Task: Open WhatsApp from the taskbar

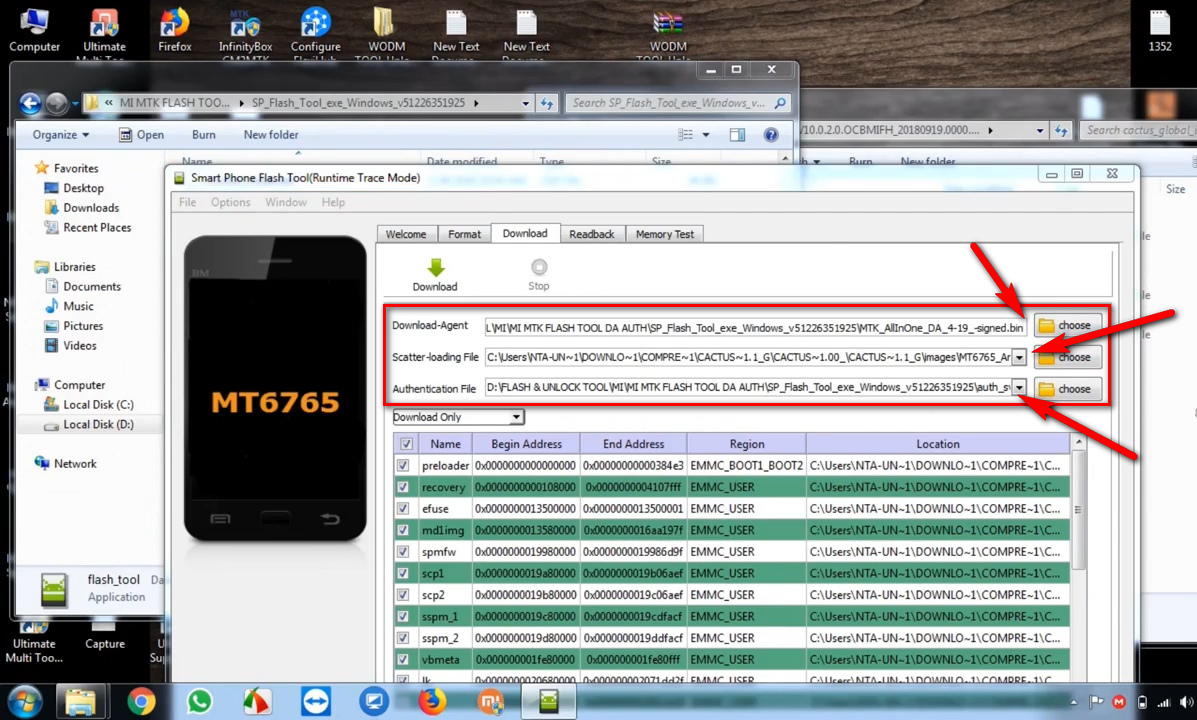Action: tap(199, 702)
